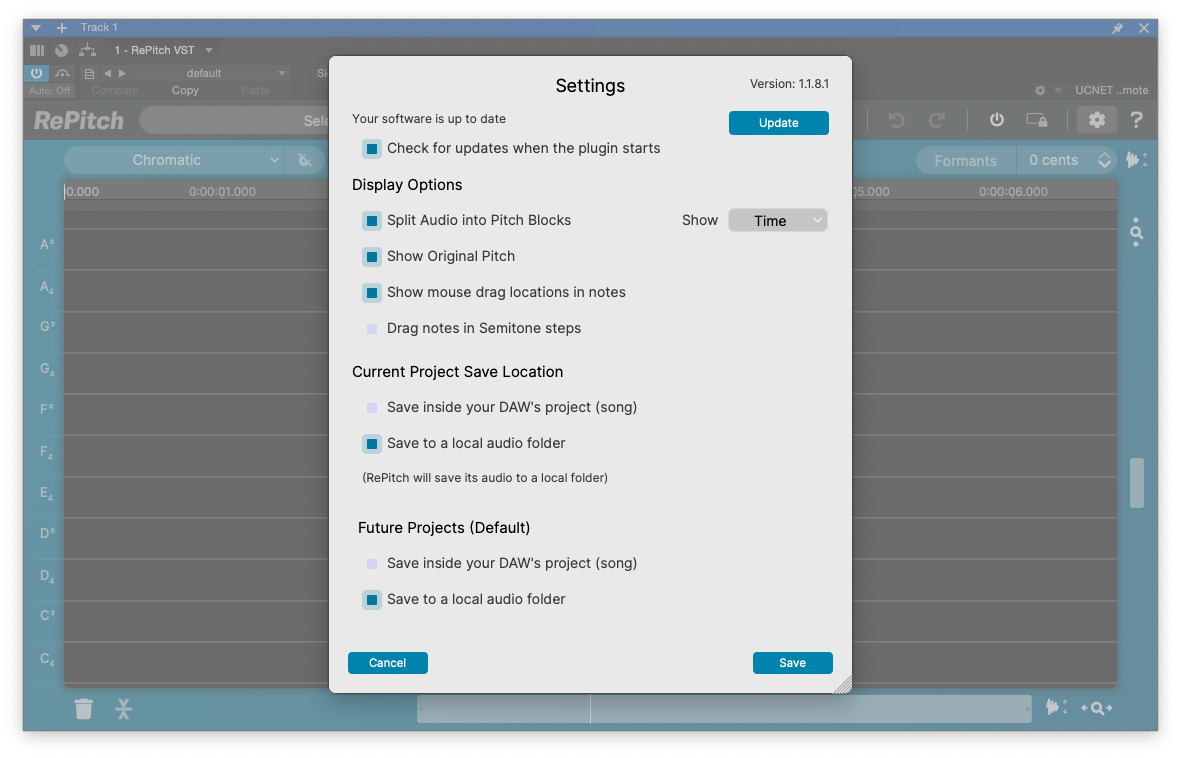This screenshot has height=758, width=1181.
Task: Click the RePitch settings gear icon
Action: [x=1097, y=120]
